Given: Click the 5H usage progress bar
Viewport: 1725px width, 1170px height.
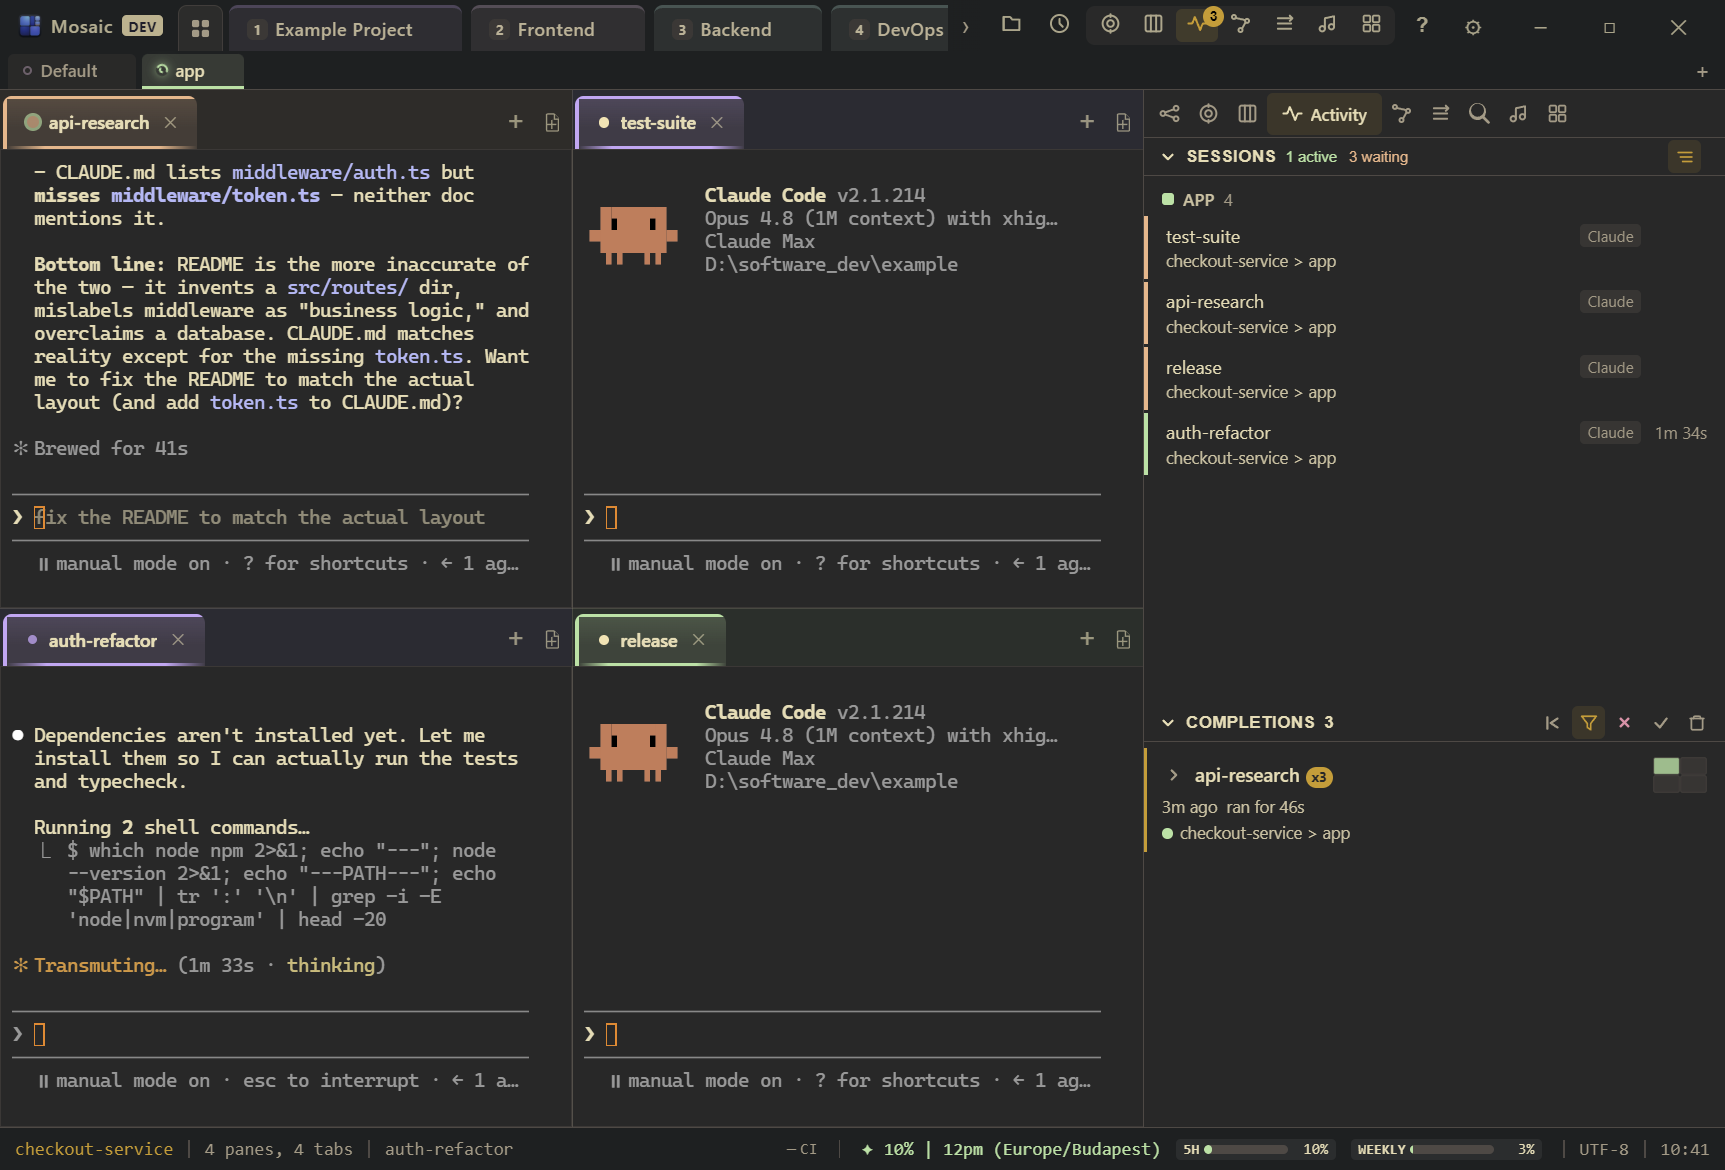Looking at the screenshot, I should pos(1245,1150).
